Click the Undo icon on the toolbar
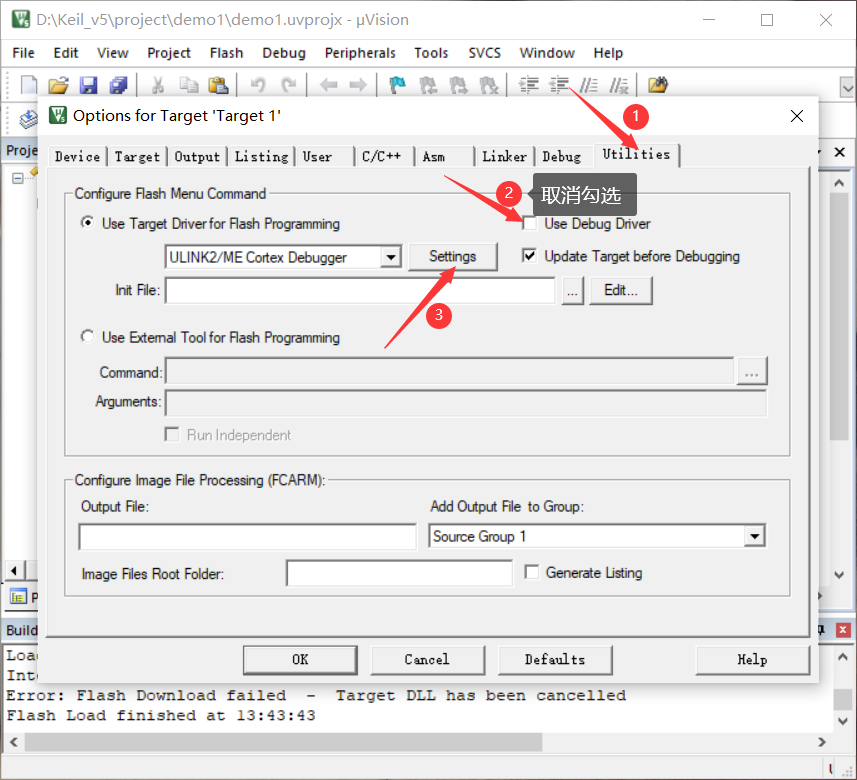Image resolution: width=857 pixels, height=780 pixels. [258, 85]
